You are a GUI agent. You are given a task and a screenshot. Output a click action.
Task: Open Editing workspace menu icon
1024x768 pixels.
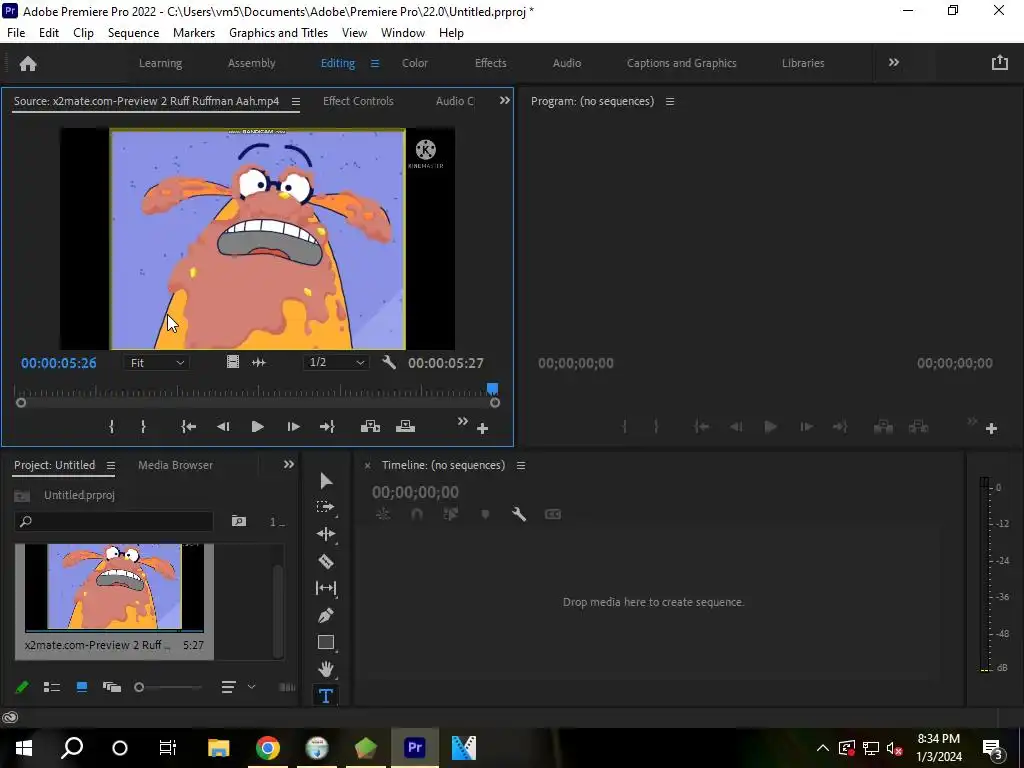(375, 63)
